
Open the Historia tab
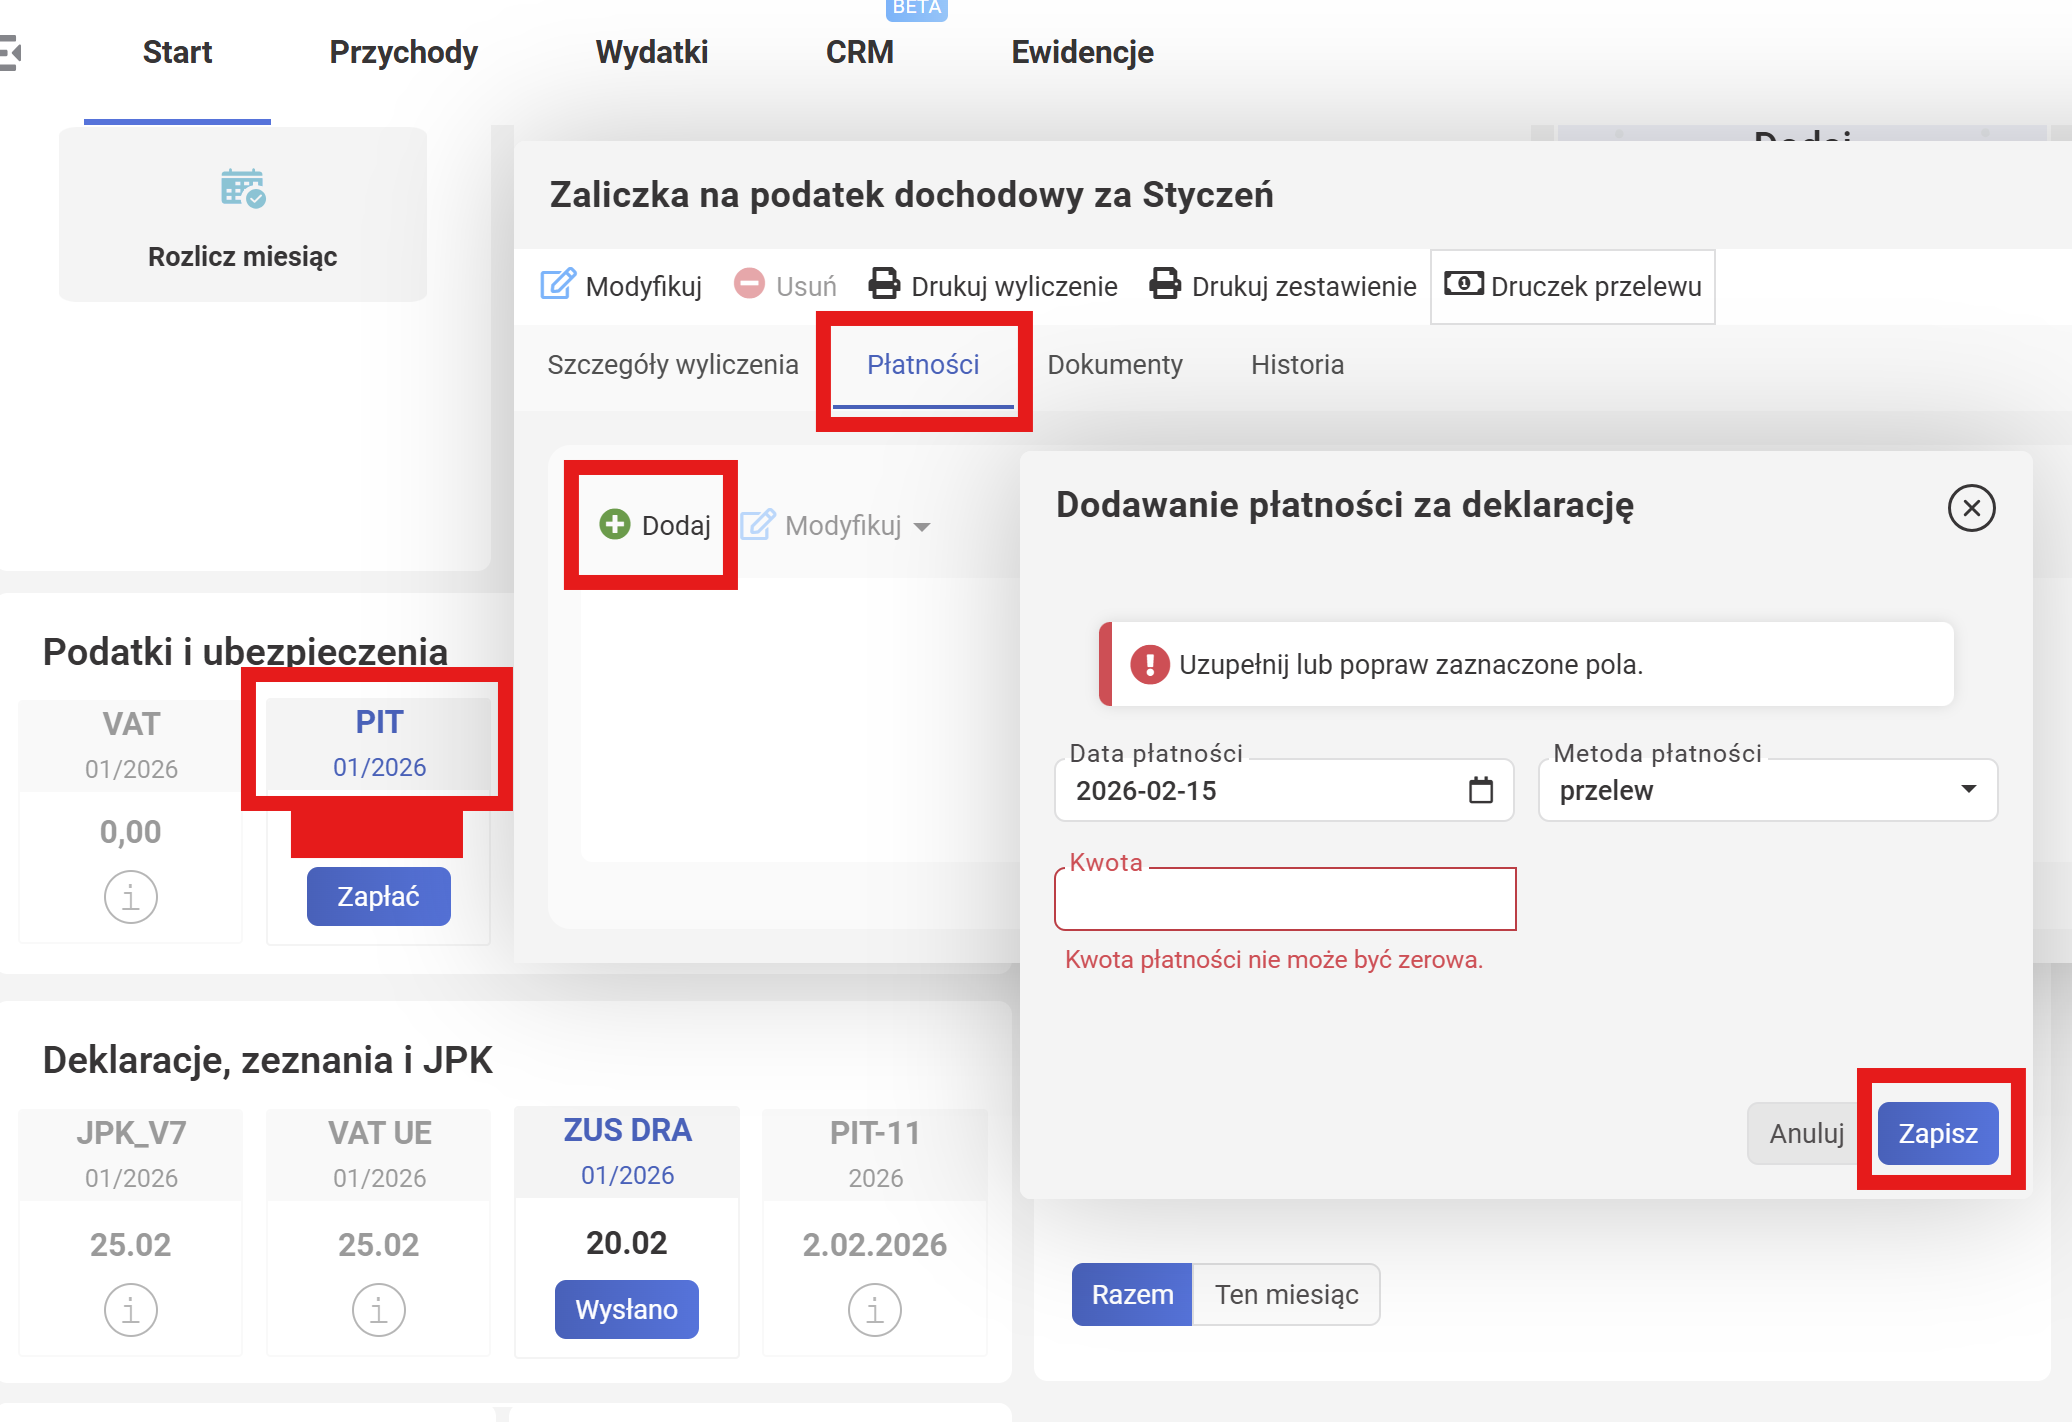(1297, 364)
